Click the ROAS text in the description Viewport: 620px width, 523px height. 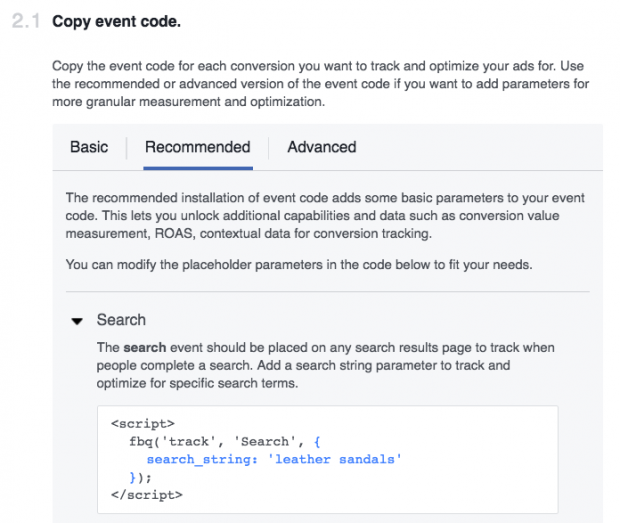pos(174,234)
